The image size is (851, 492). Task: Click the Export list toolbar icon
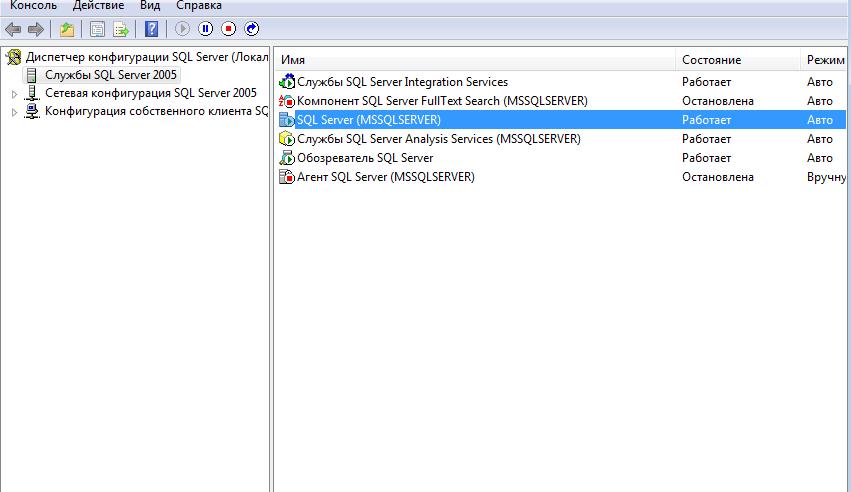(120, 29)
